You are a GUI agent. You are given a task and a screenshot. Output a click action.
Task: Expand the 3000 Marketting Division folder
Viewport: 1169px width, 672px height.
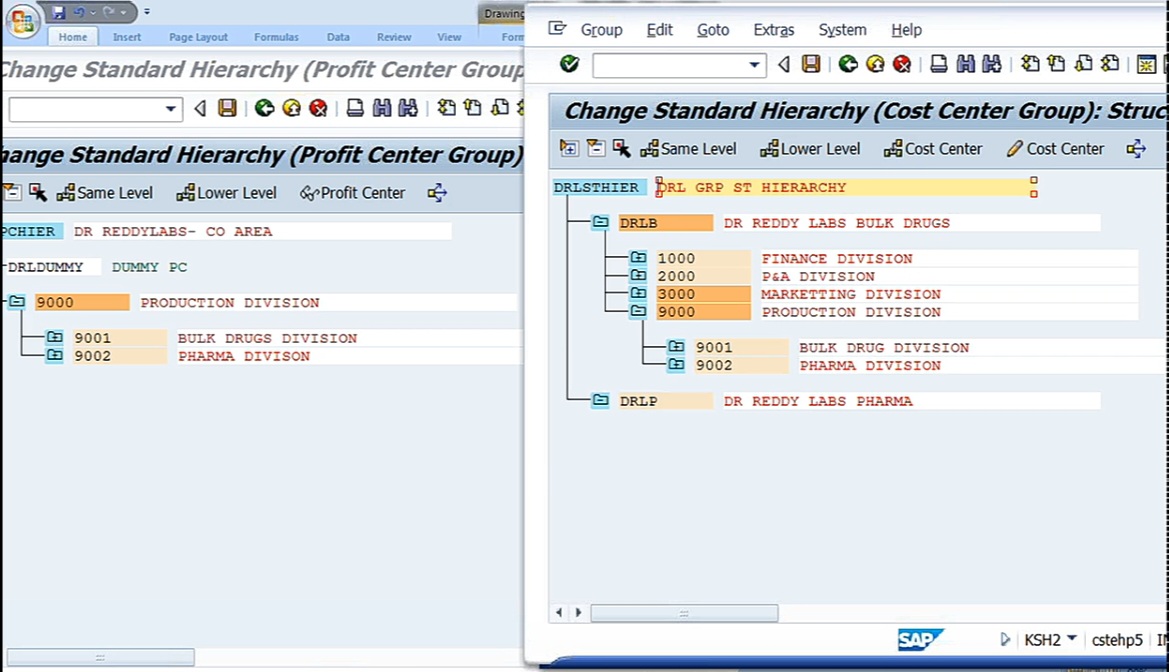point(638,294)
